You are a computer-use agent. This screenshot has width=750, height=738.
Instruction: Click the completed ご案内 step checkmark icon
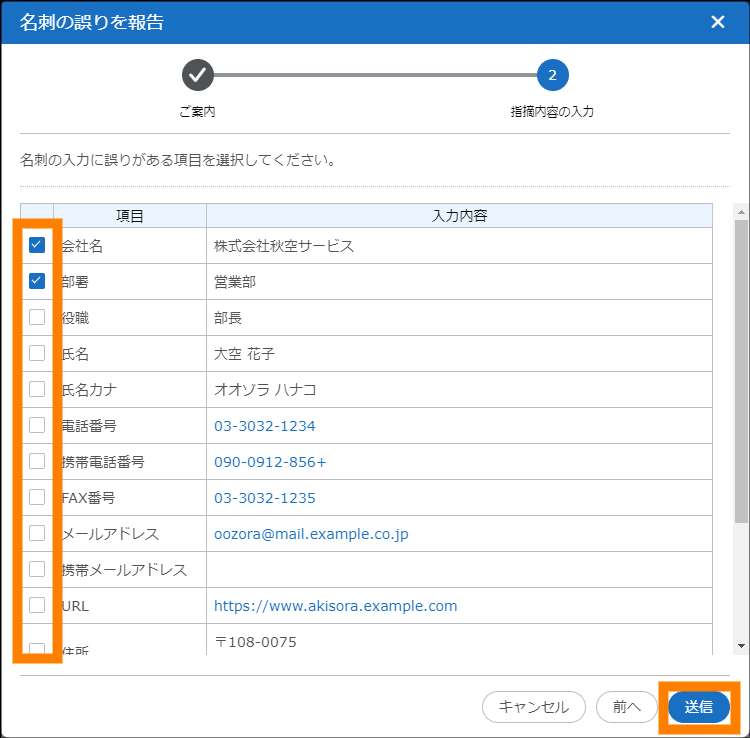click(x=198, y=75)
